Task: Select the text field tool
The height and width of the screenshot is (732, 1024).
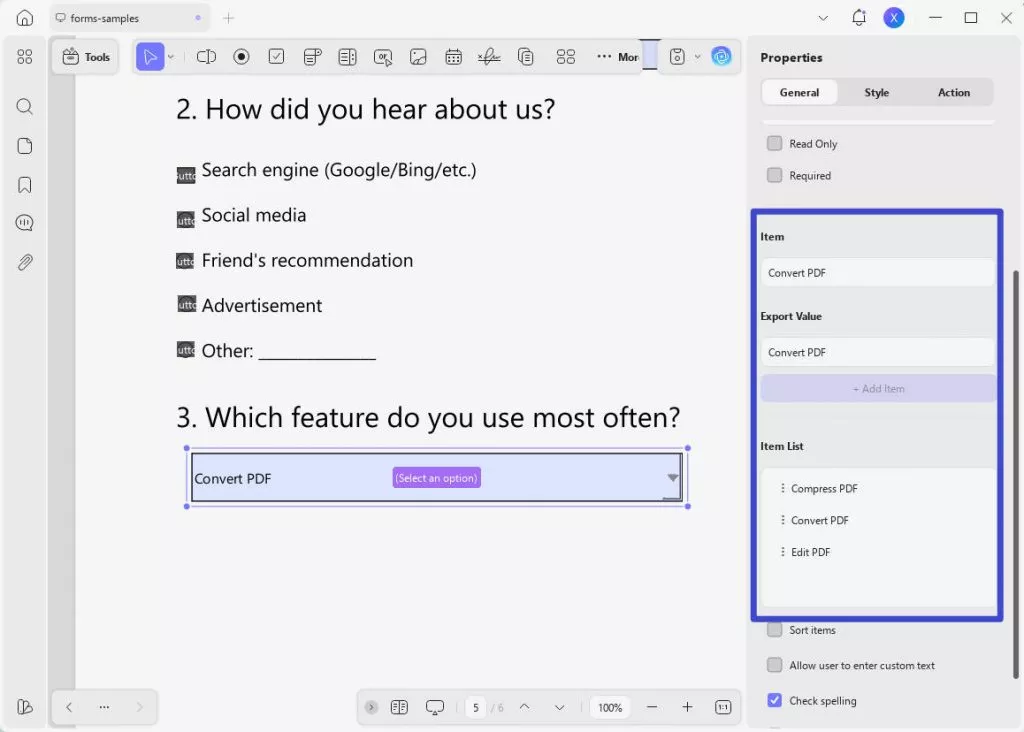Action: pos(206,57)
